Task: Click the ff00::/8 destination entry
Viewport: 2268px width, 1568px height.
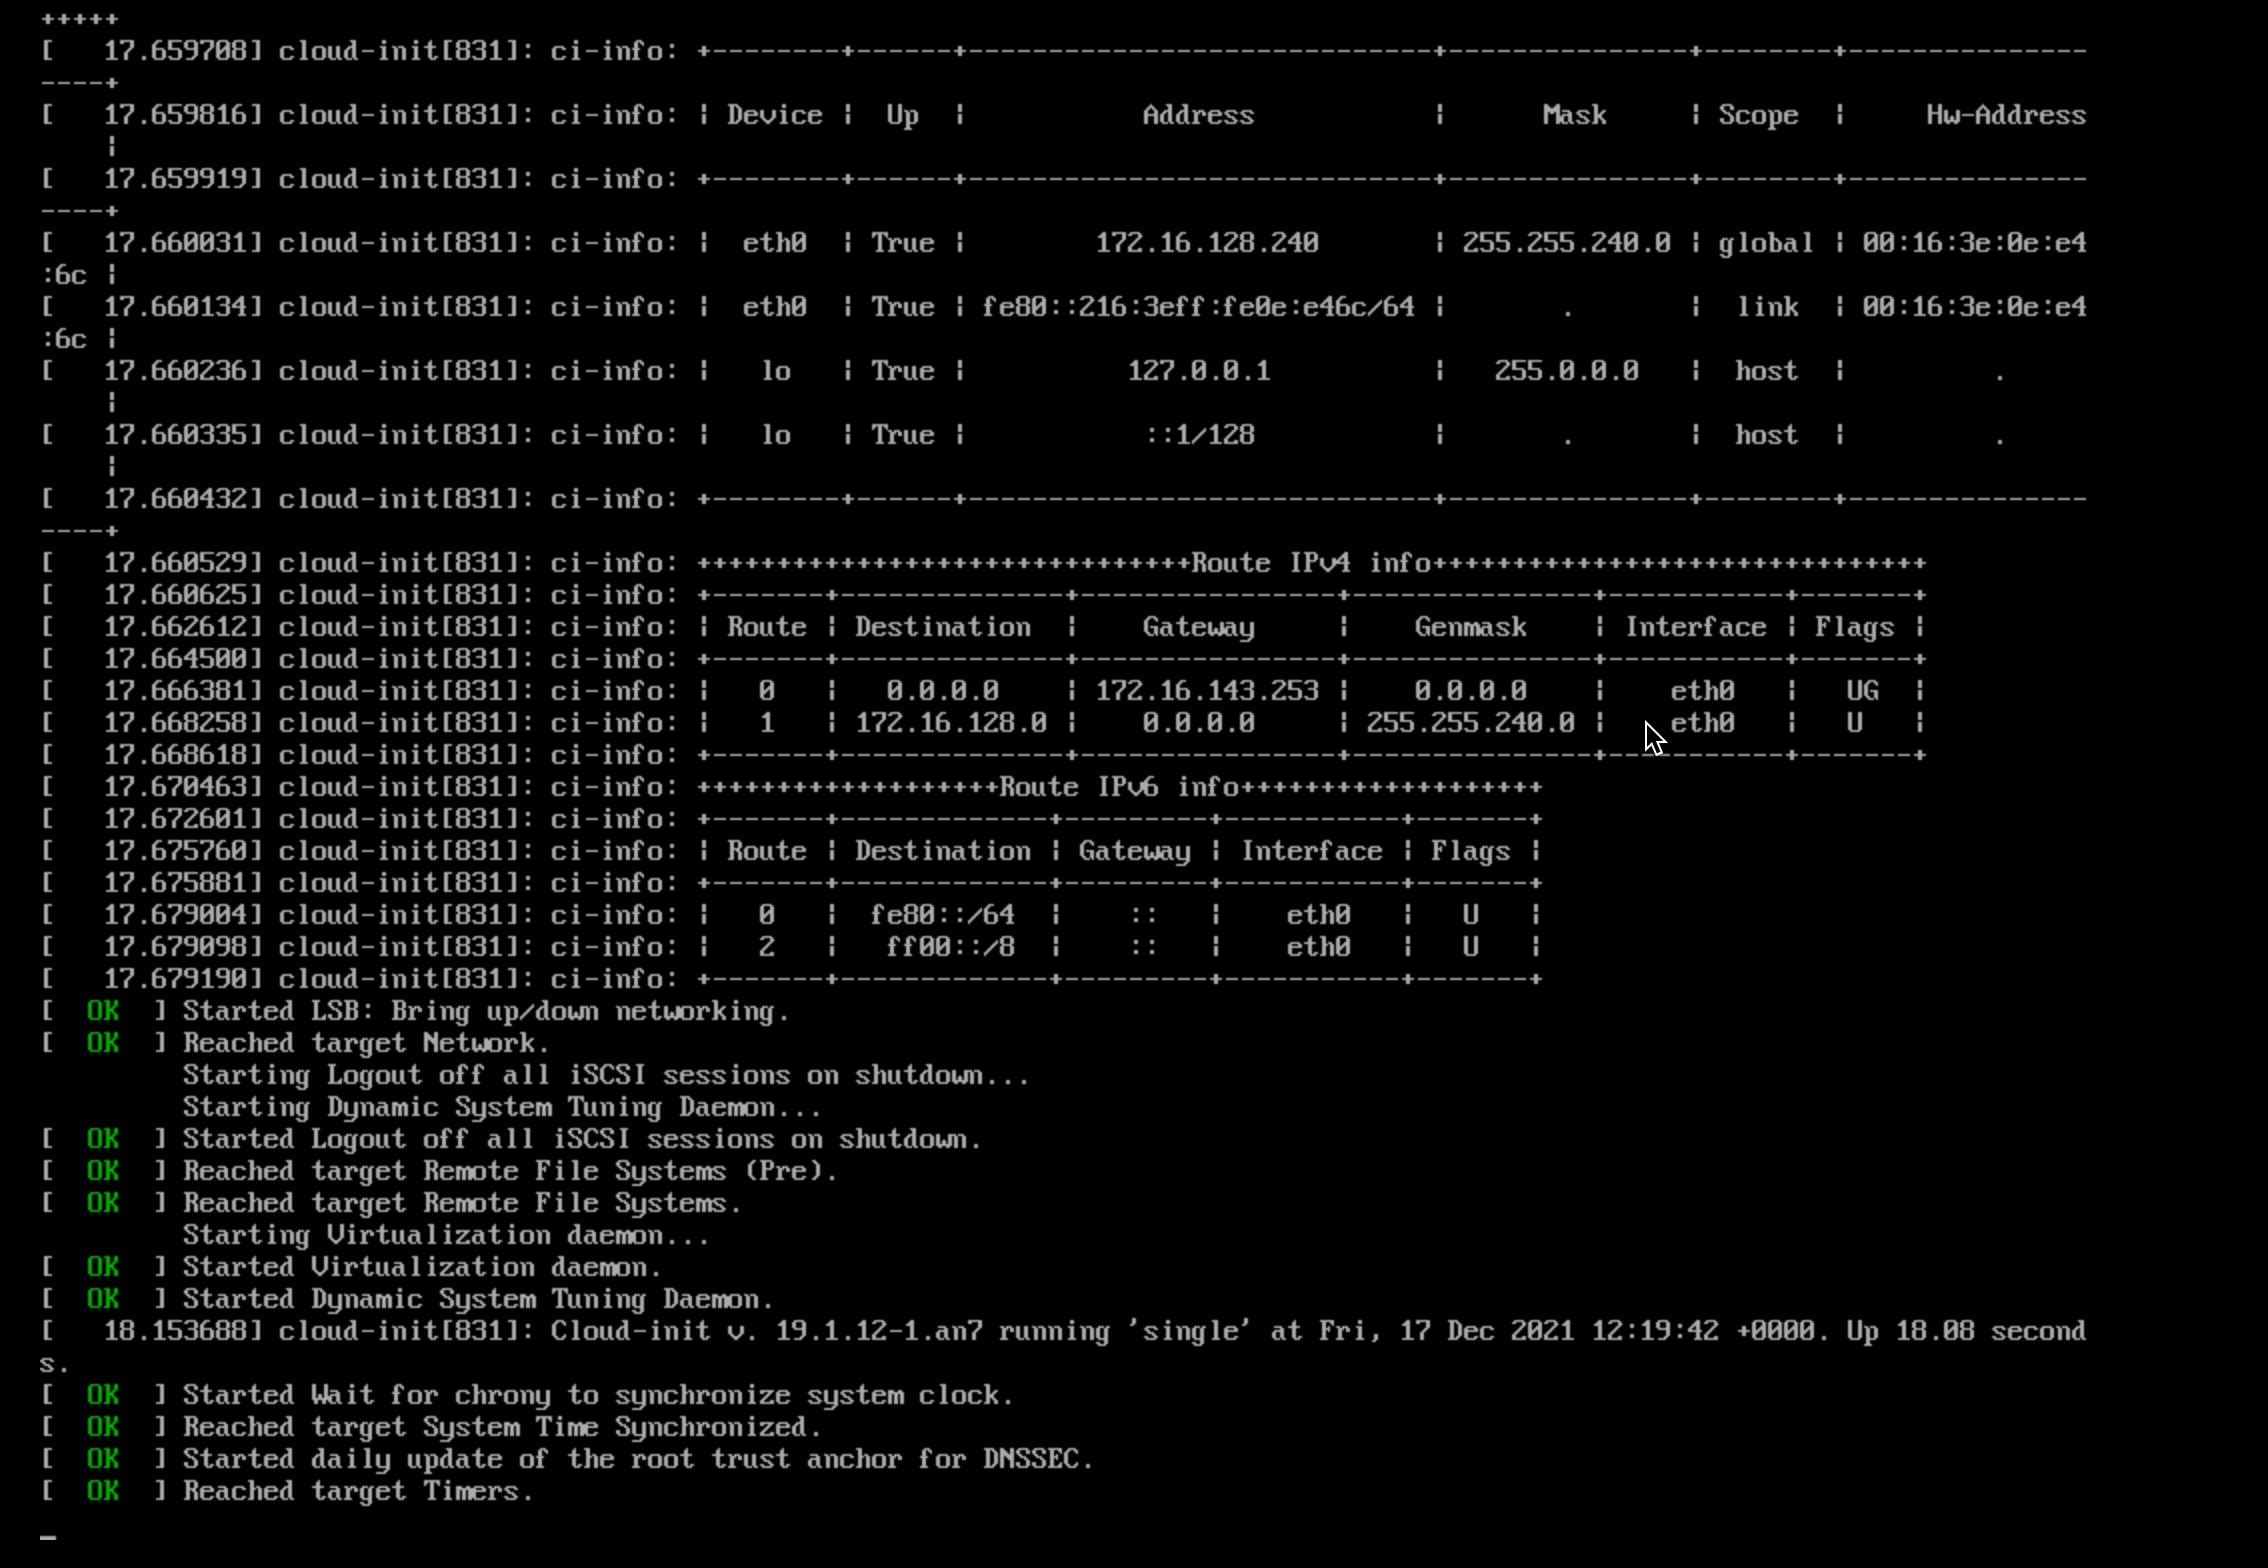Action: [950, 947]
